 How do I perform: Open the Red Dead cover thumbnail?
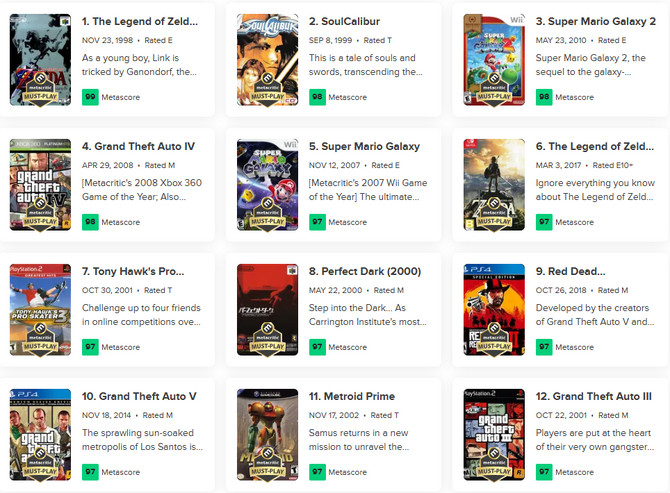tap(494, 310)
